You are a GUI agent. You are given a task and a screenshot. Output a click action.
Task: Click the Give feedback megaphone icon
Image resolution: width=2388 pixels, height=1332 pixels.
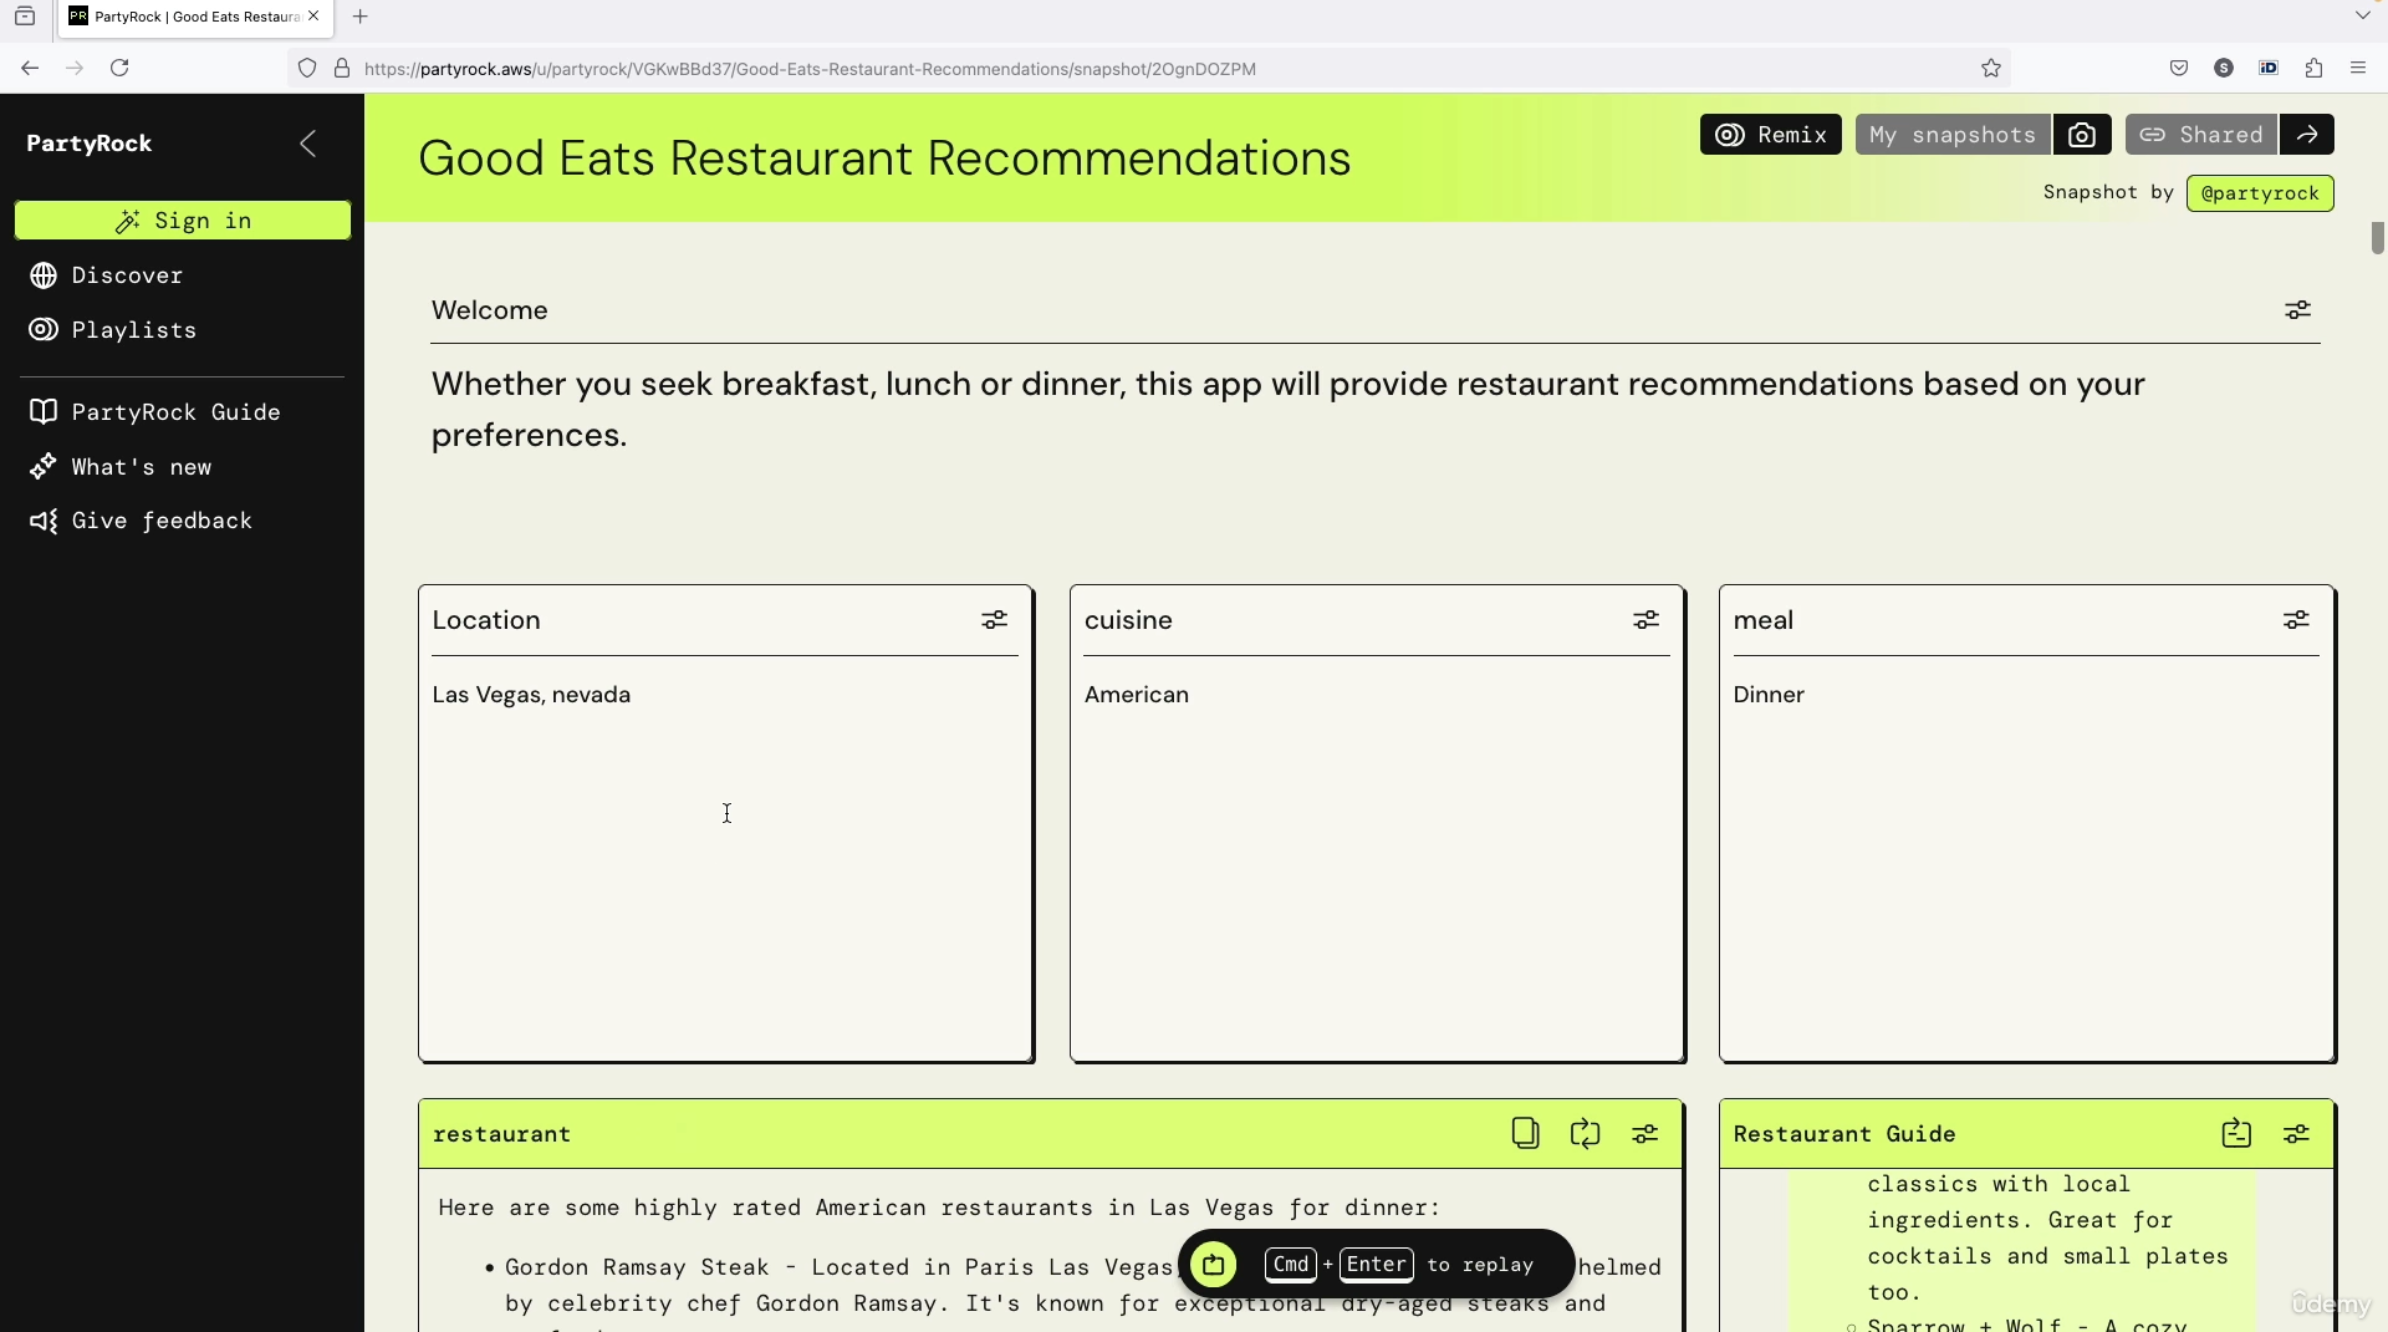tap(43, 521)
